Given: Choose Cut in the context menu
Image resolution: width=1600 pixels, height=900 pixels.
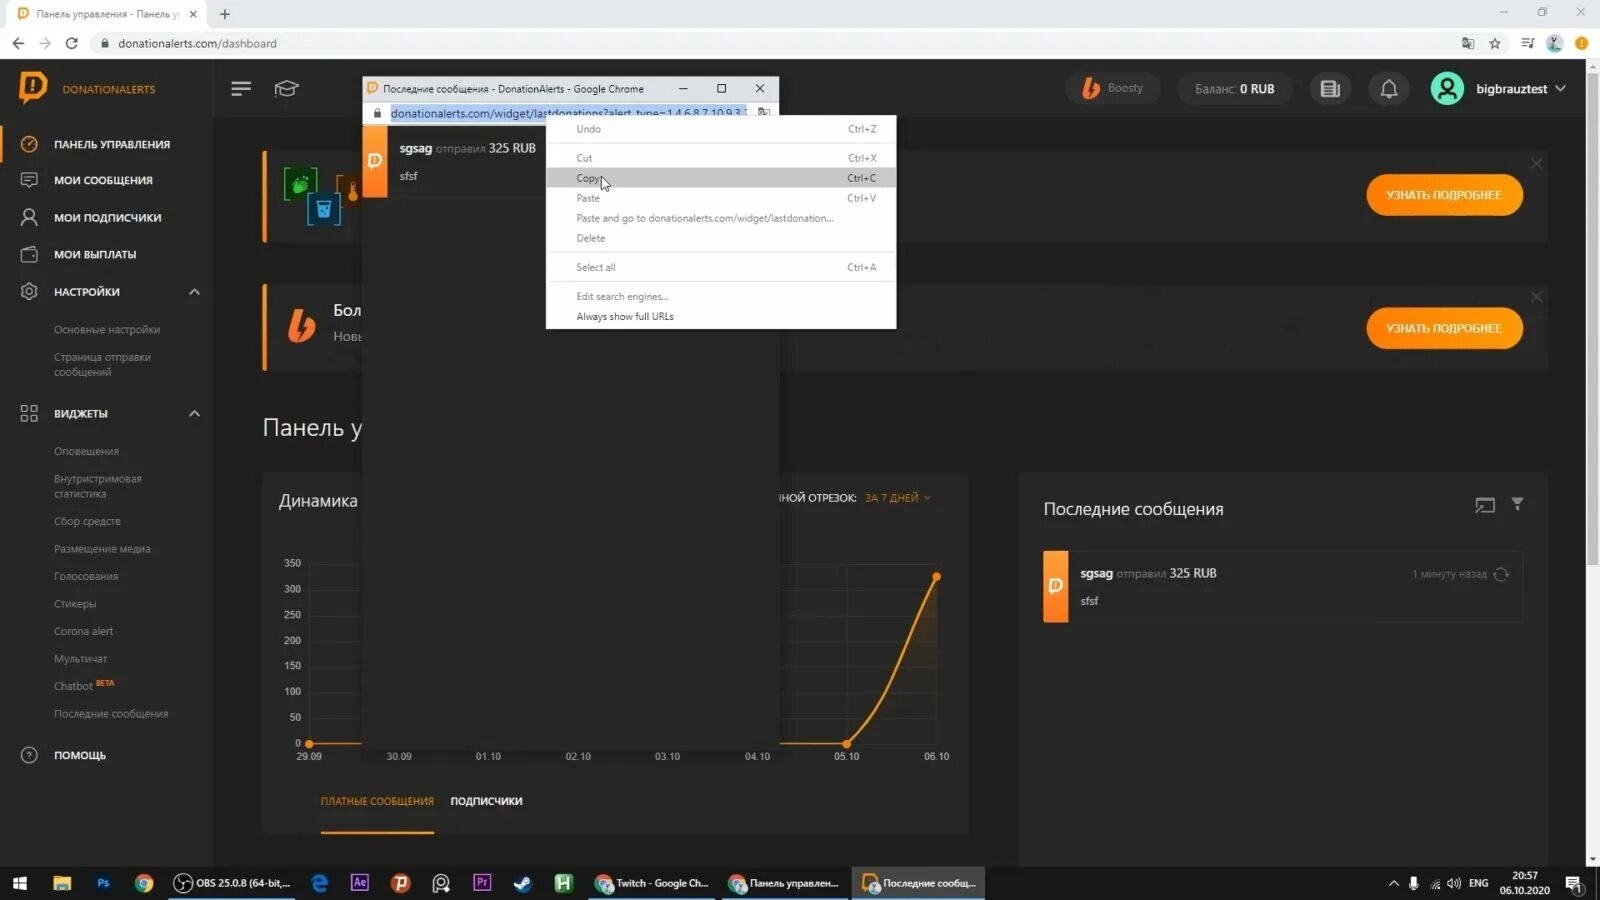Looking at the screenshot, I should tap(721, 158).
